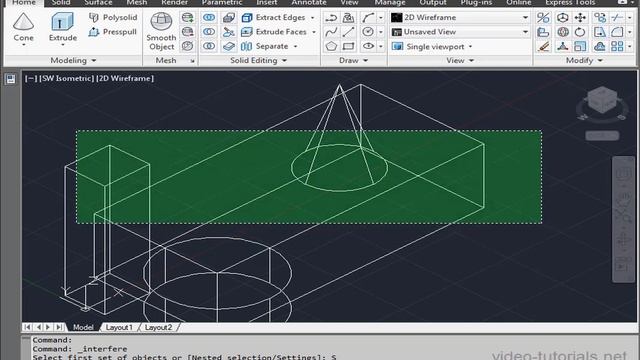Screen dimensions: 640x360
Task: Click the Stretch tool in Modify panel
Action: pos(600,32)
